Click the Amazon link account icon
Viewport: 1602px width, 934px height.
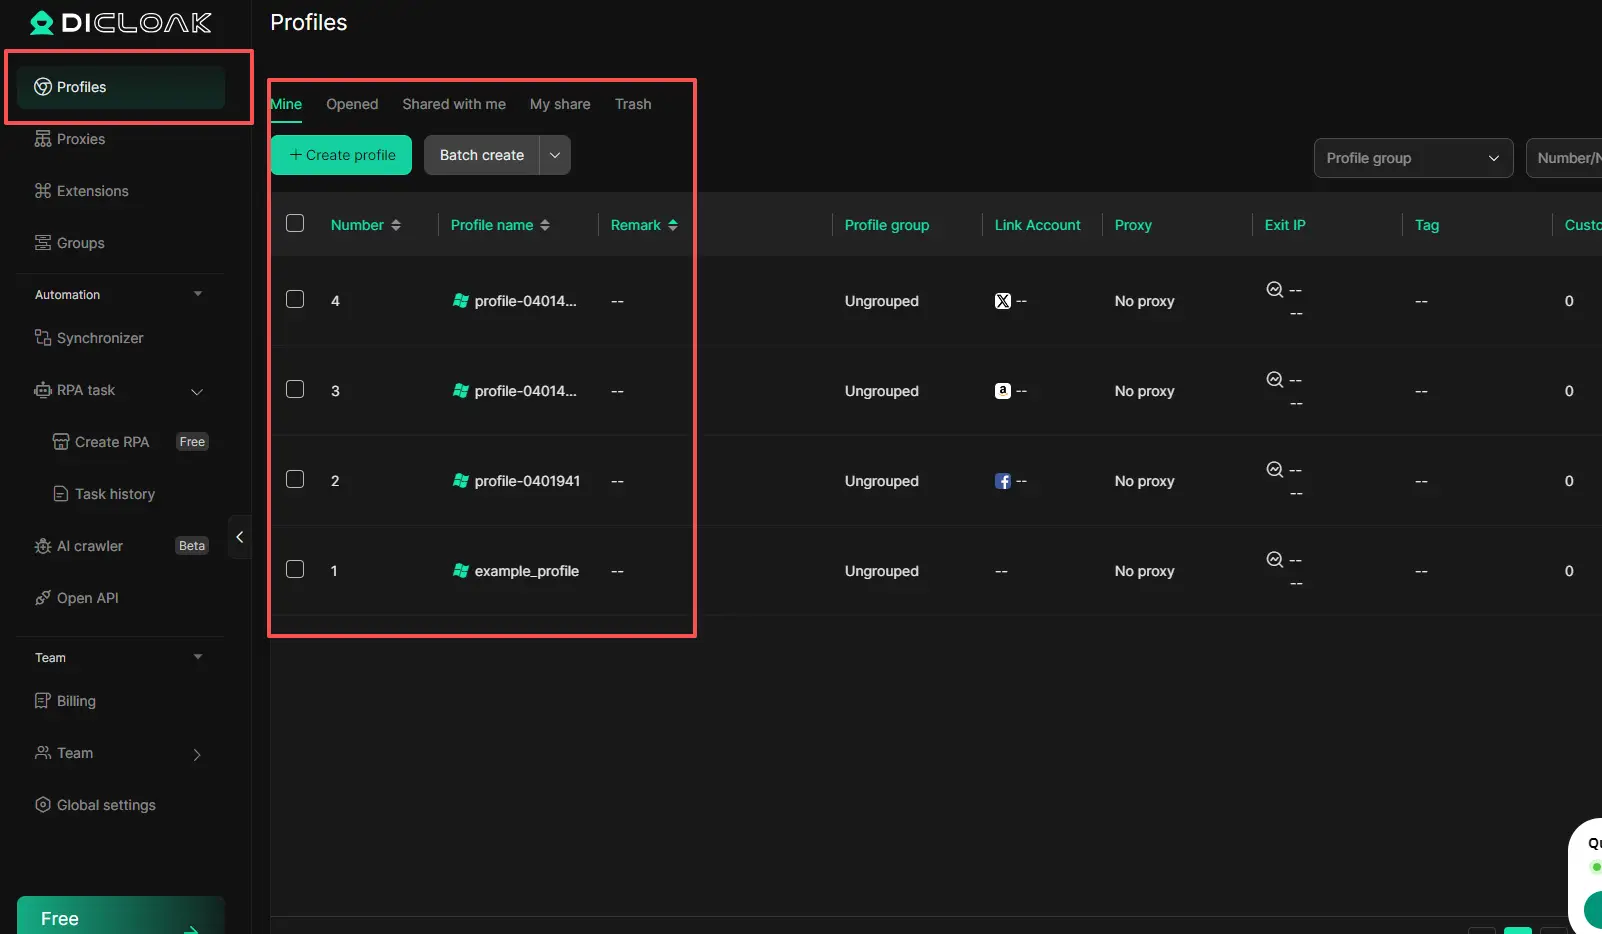[x=1002, y=391]
